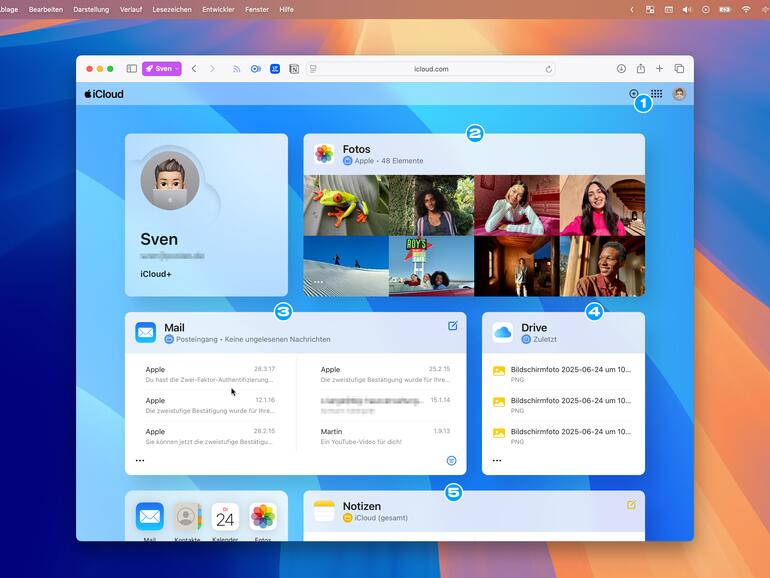Open the woman in pink photo thumbnail

point(602,205)
